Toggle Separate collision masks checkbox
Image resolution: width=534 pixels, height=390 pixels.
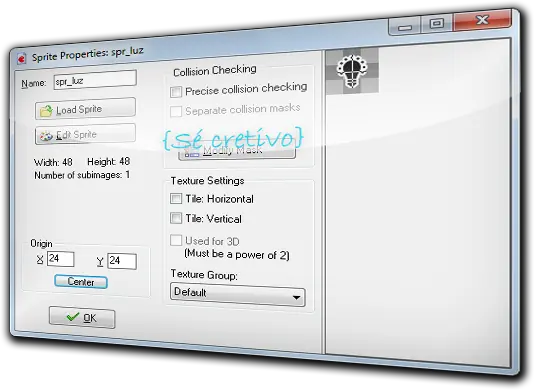pyautogui.click(x=176, y=111)
